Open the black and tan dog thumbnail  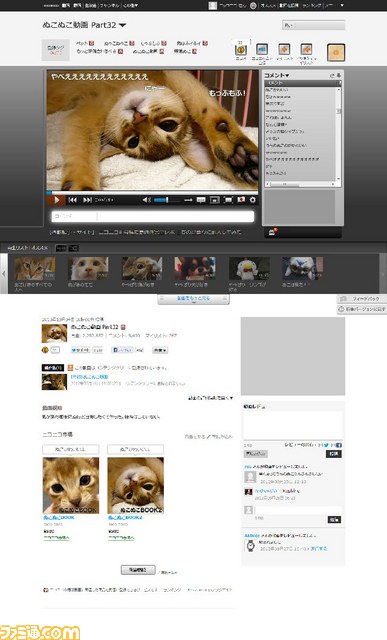(x=195, y=268)
